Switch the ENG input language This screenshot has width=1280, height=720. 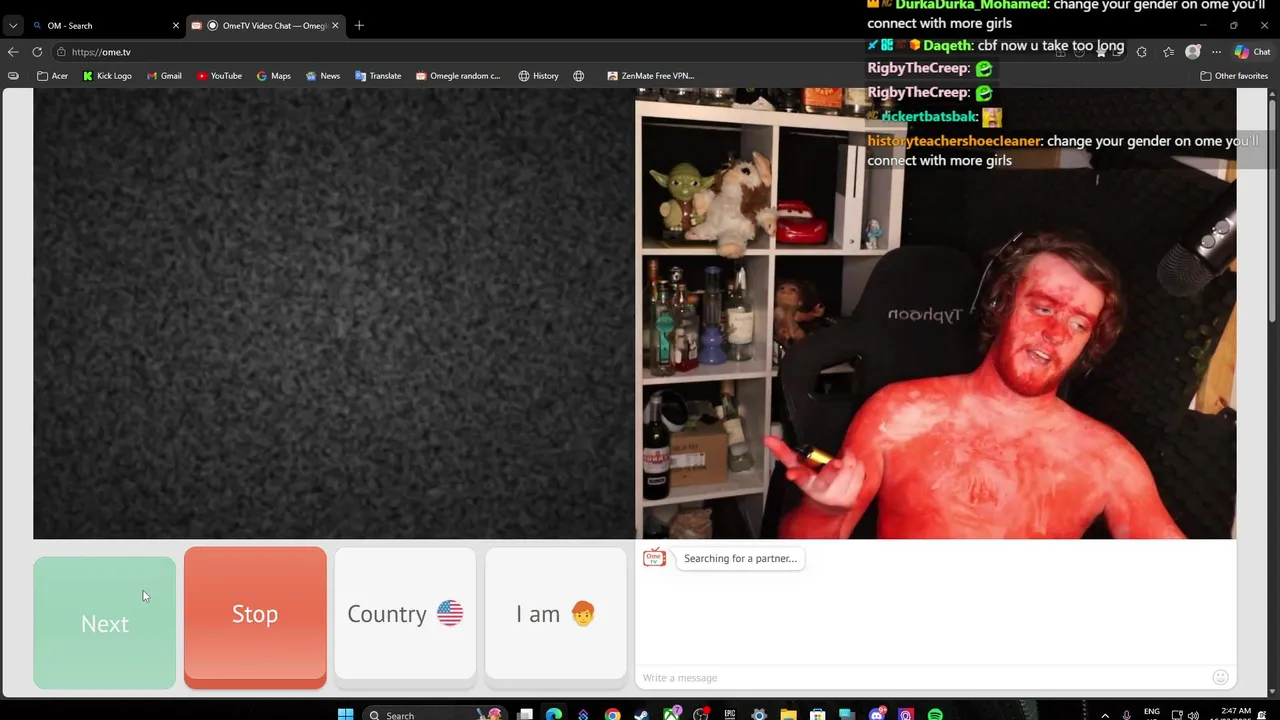click(x=1151, y=713)
